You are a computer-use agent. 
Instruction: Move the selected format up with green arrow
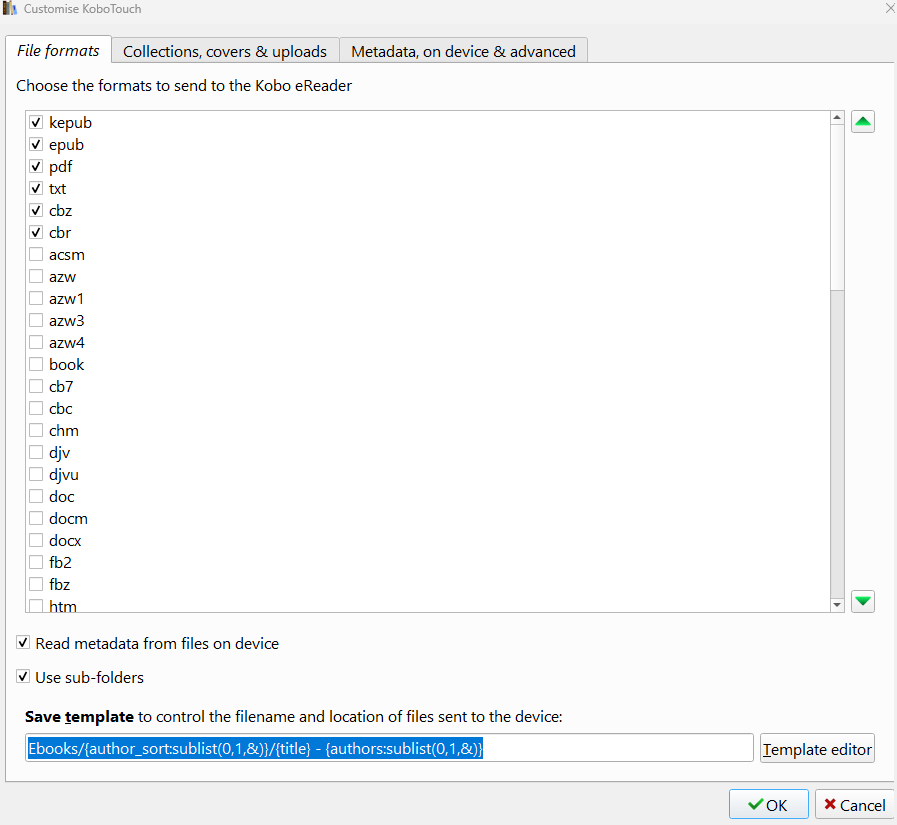tap(863, 121)
